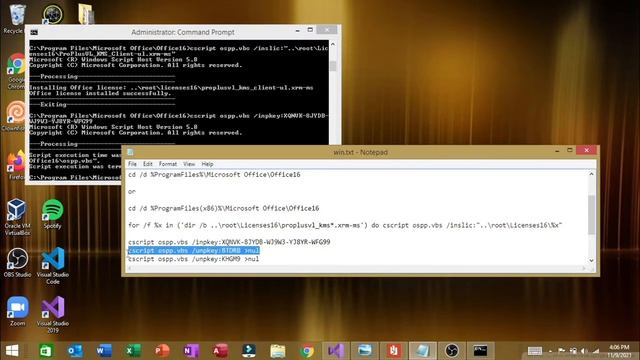This screenshot has width=640, height=360.
Task: Select the folder icon on the desktop
Action: coord(86,14)
